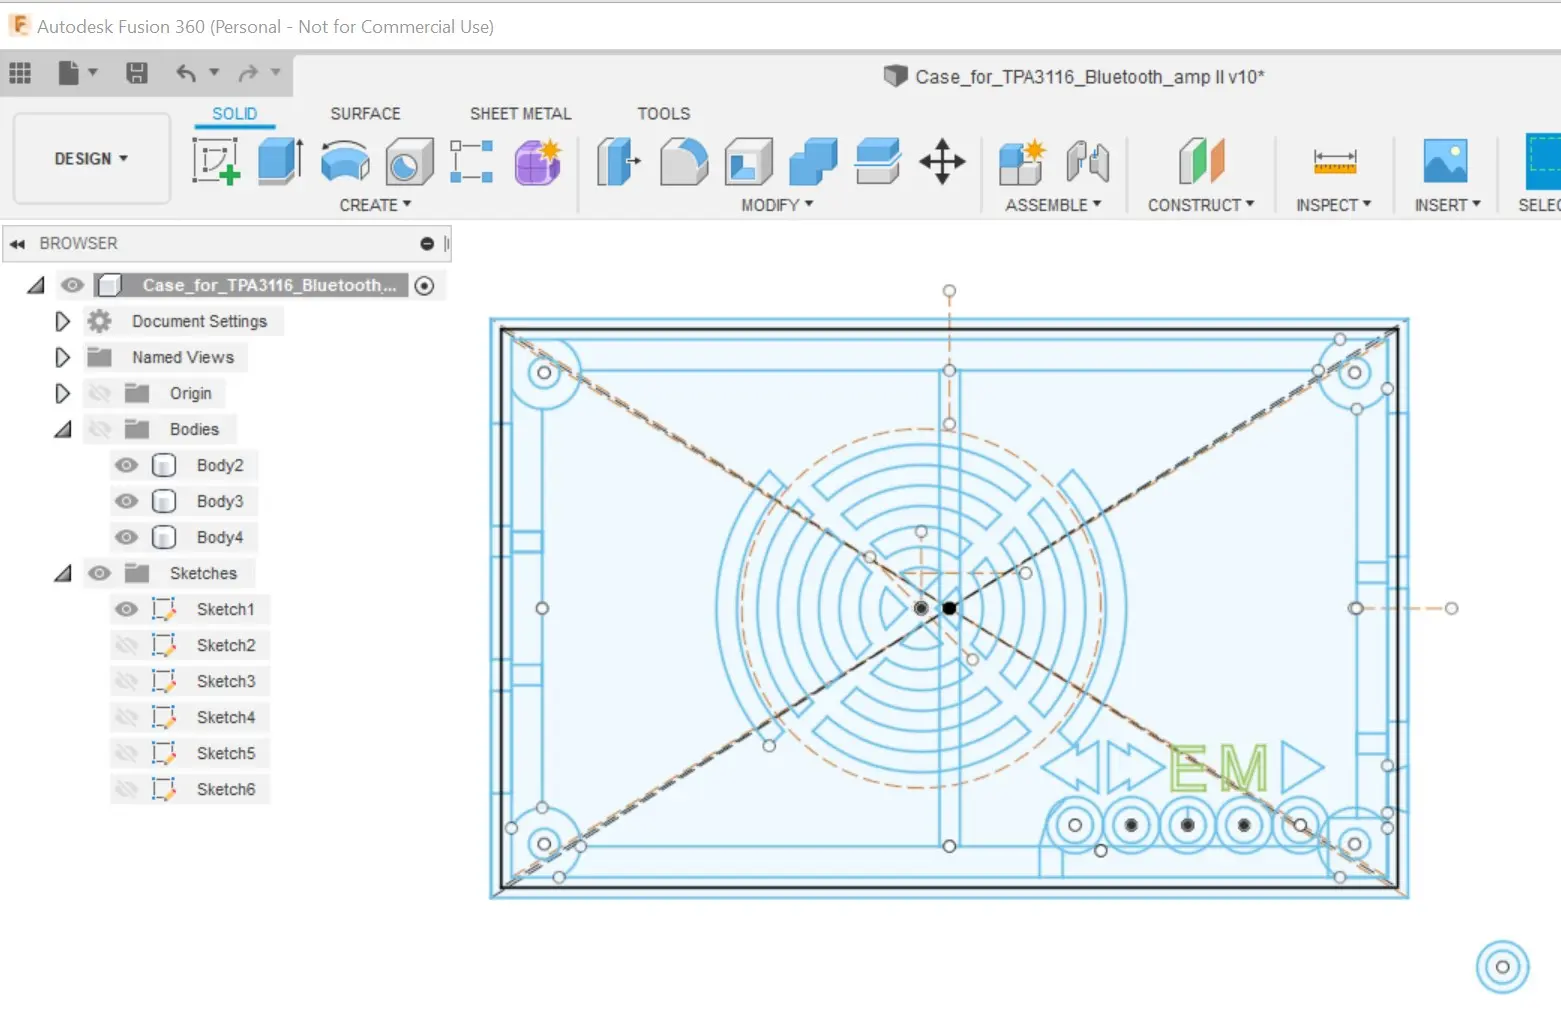The height and width of the screenshot is (1021, 1561).
Task: Start the Create Sketch tool
Action: (216, 161)
